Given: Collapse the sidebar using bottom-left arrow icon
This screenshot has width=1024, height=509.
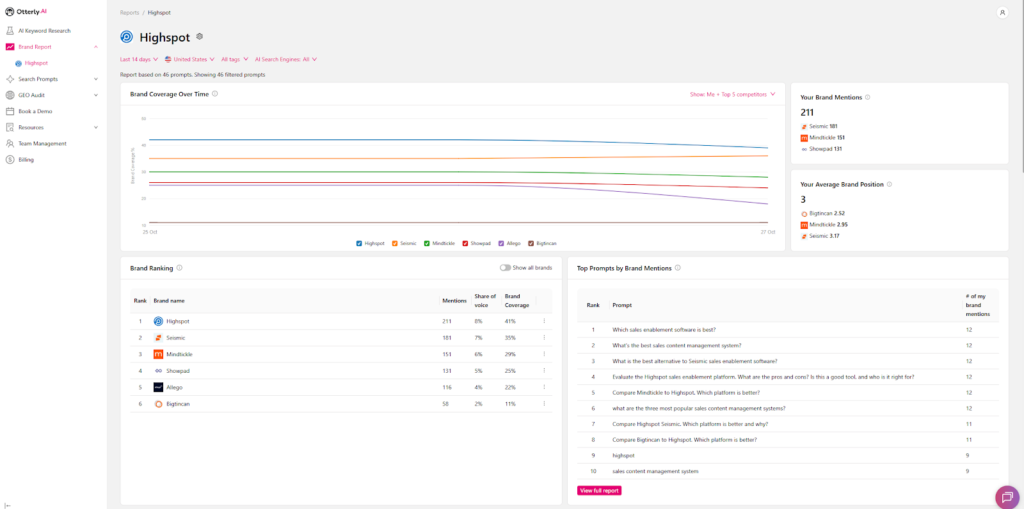Looking at the screenshot, I should pos(8,503).
